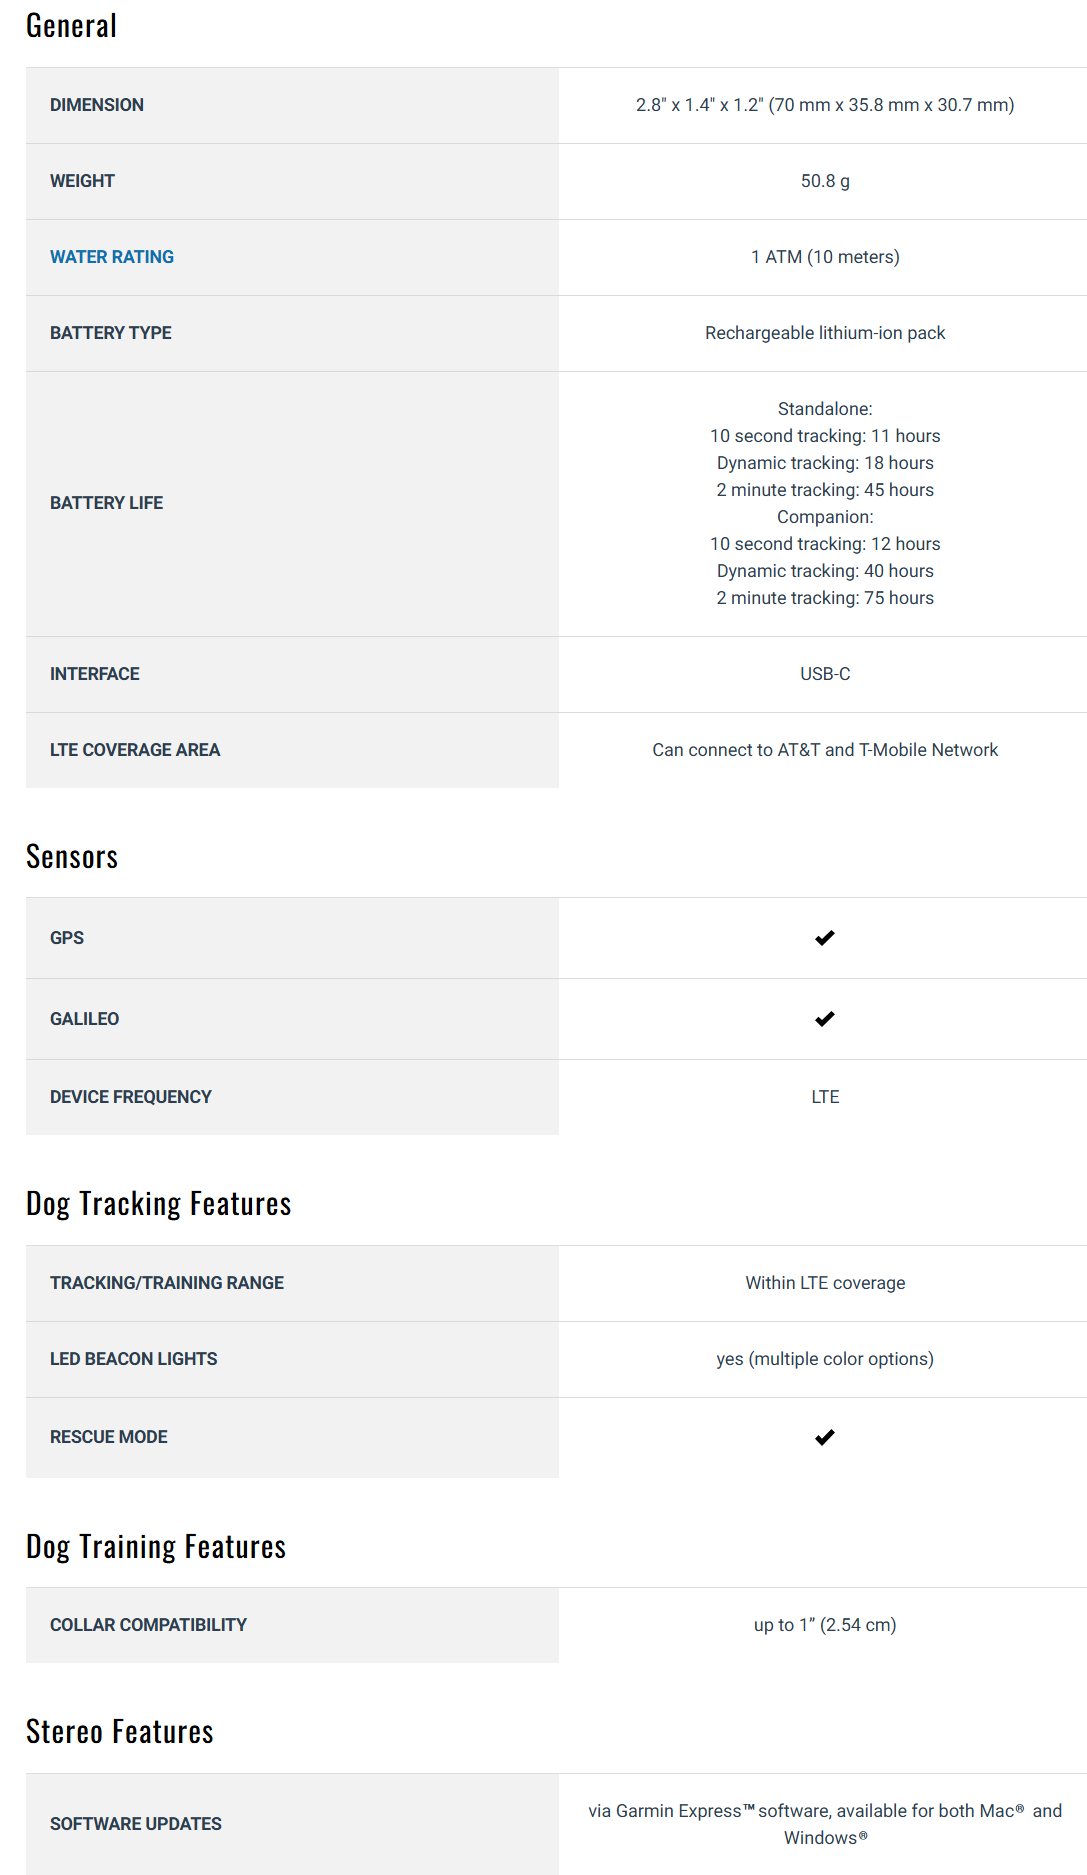Viewport: 1087px width, 1875px height.
Task: Click the AT&T and T-Mobile Network text
Action: click(x=825, y=750)
